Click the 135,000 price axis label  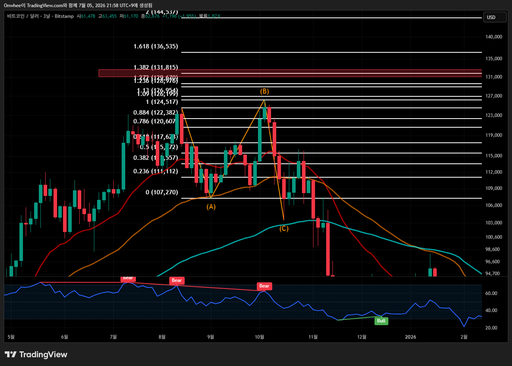click(x=494, y=59)
